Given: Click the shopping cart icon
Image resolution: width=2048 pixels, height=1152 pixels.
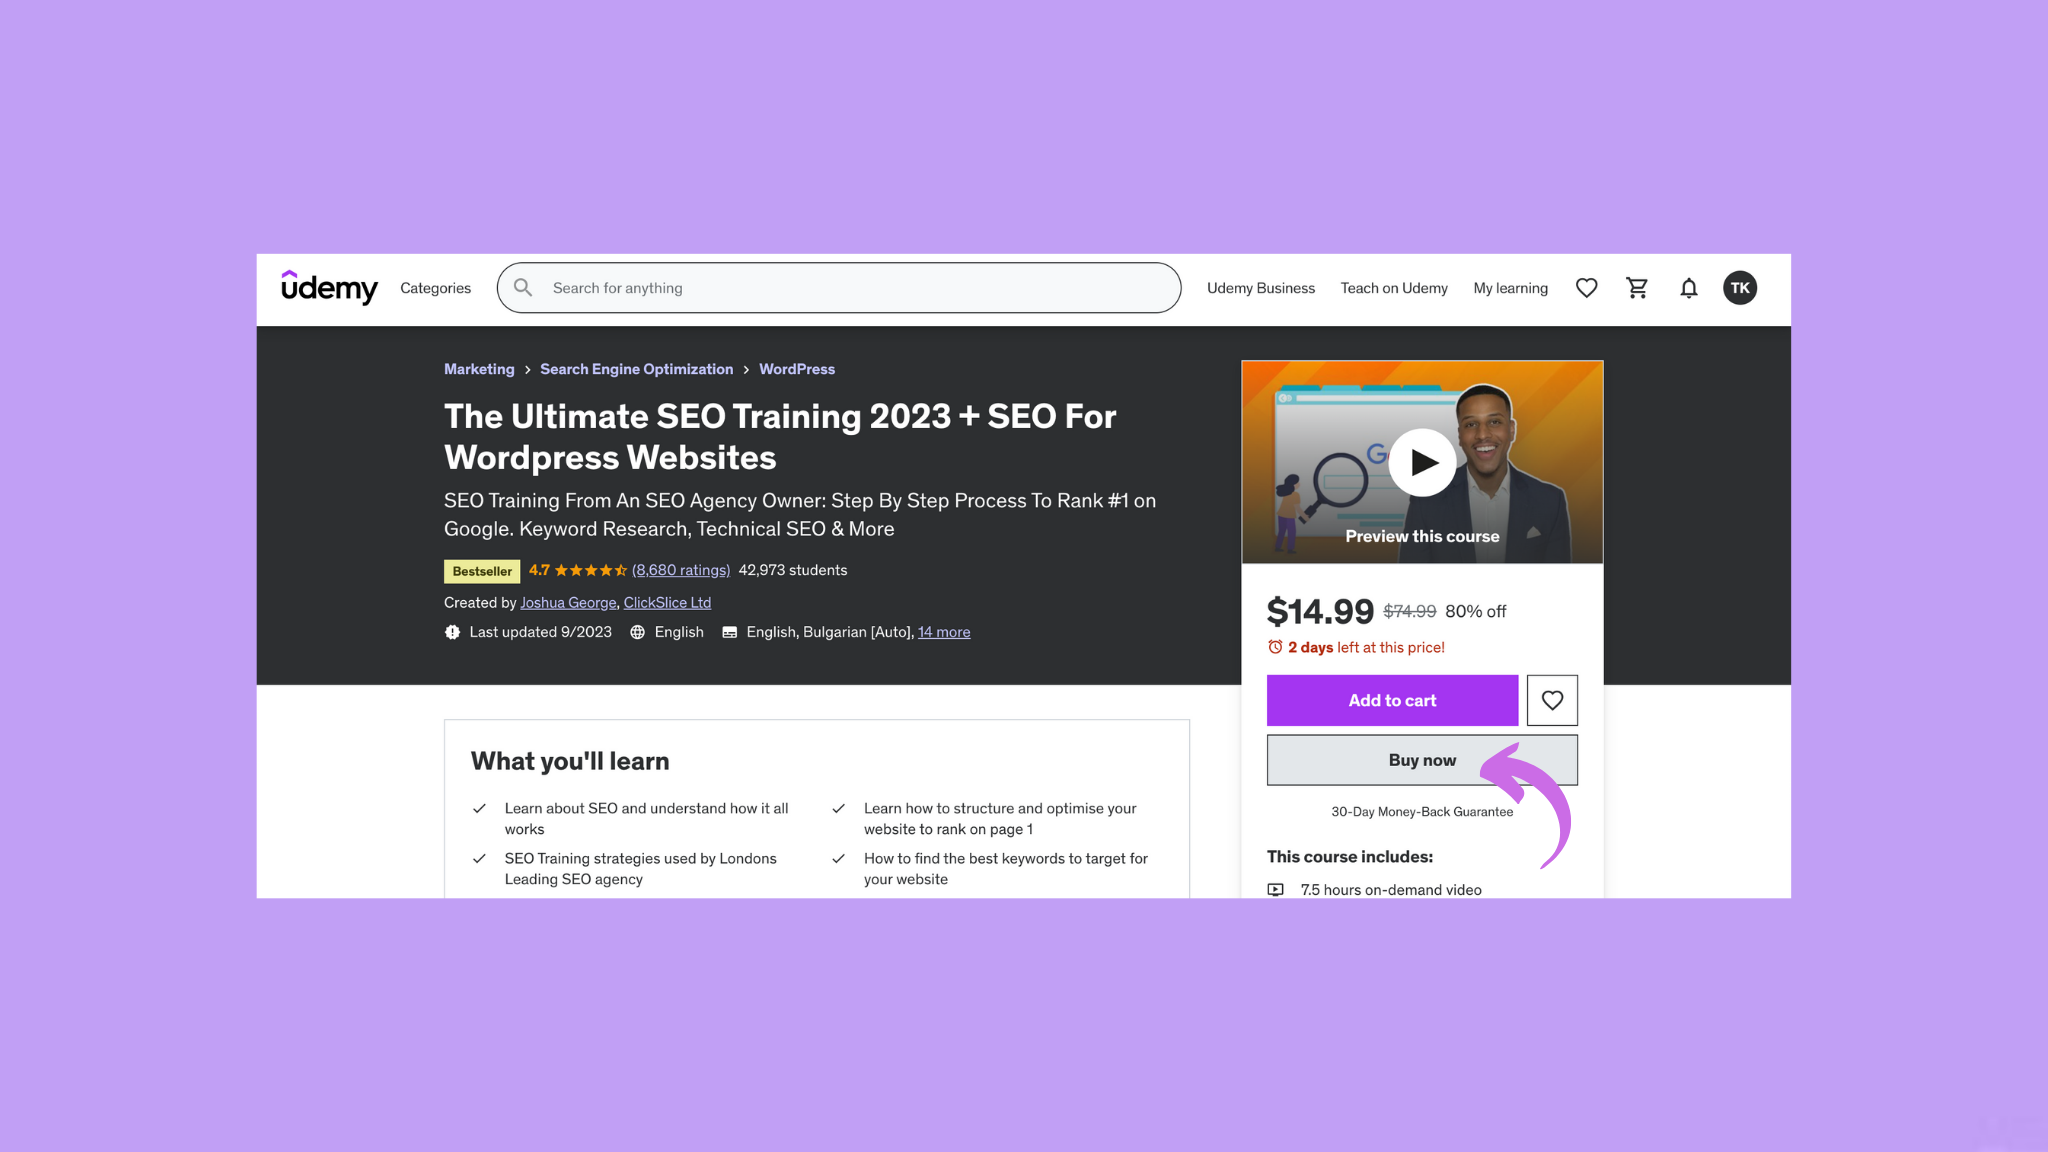Looking at the screenshot, I should [1637, 288].
